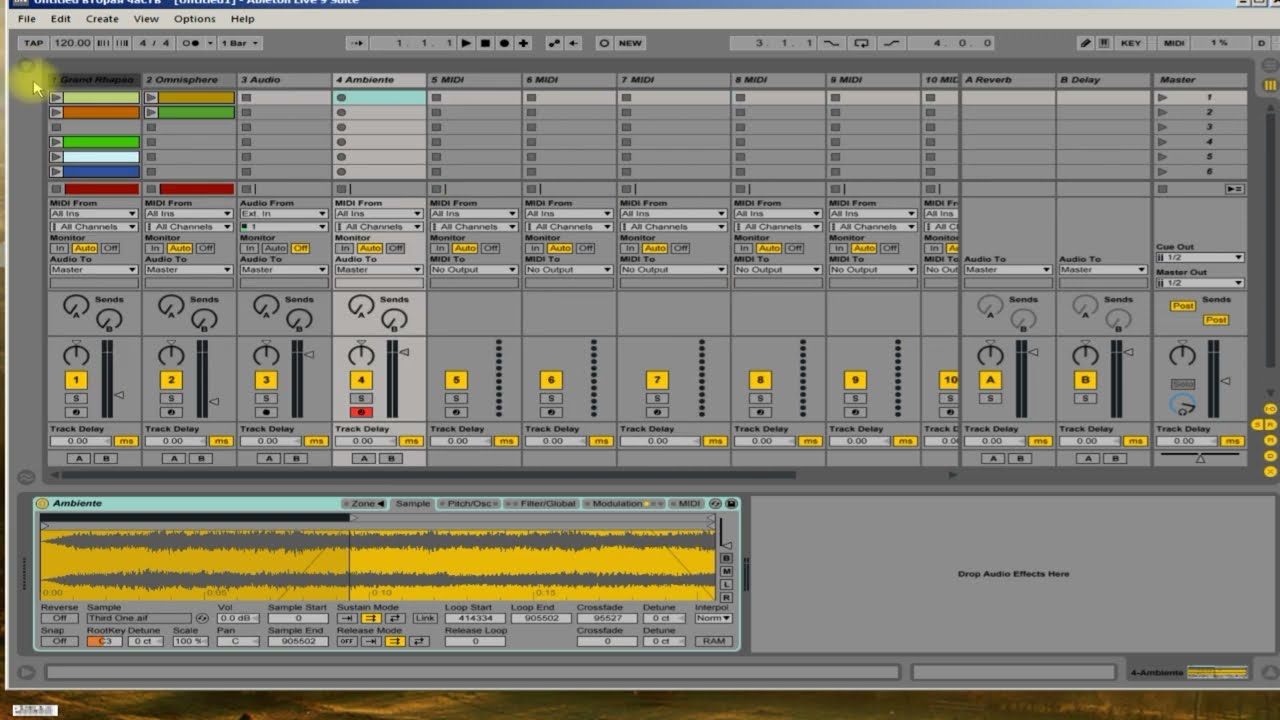Image resolution: width=1280 pixels, height=720 pixels.
Task: Save sampler preset with disk icon
Action: pos(731,503)
